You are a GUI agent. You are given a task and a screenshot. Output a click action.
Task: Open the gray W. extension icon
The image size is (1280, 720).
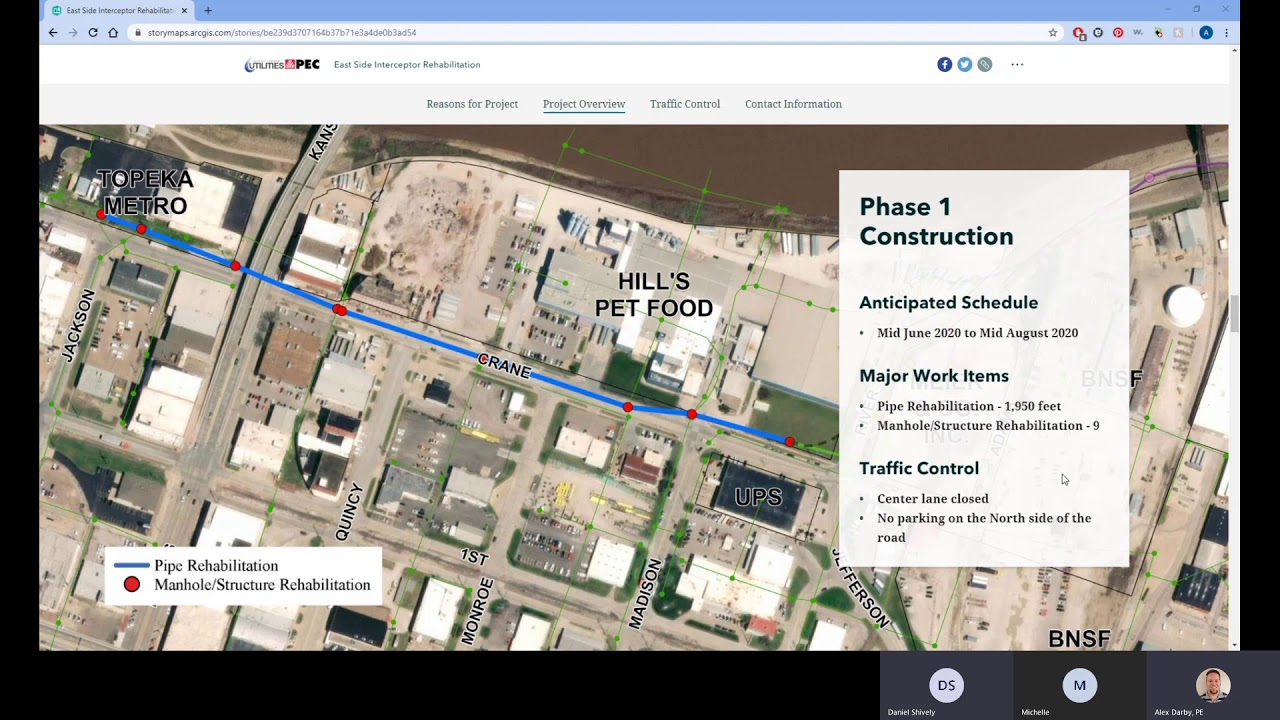click(1138, 32)
